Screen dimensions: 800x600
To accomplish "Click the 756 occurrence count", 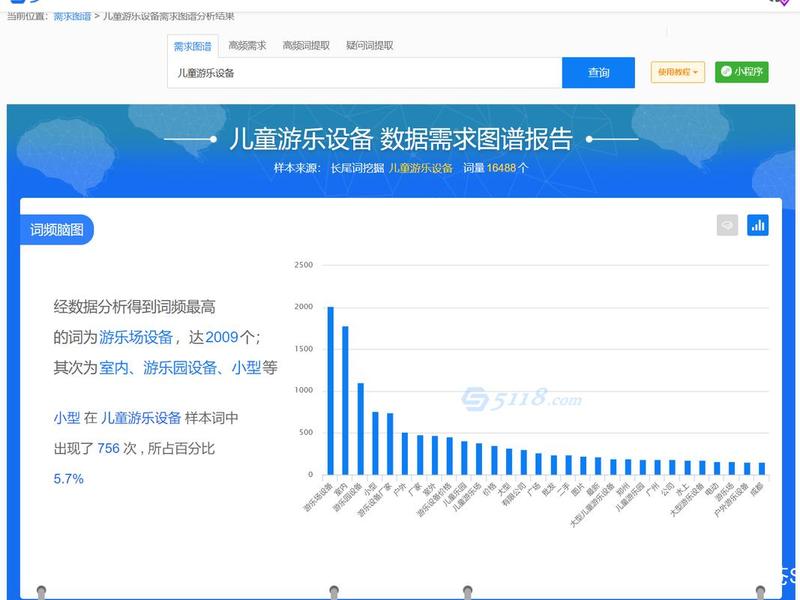I will pyautogui.click(x=108, y=448).
